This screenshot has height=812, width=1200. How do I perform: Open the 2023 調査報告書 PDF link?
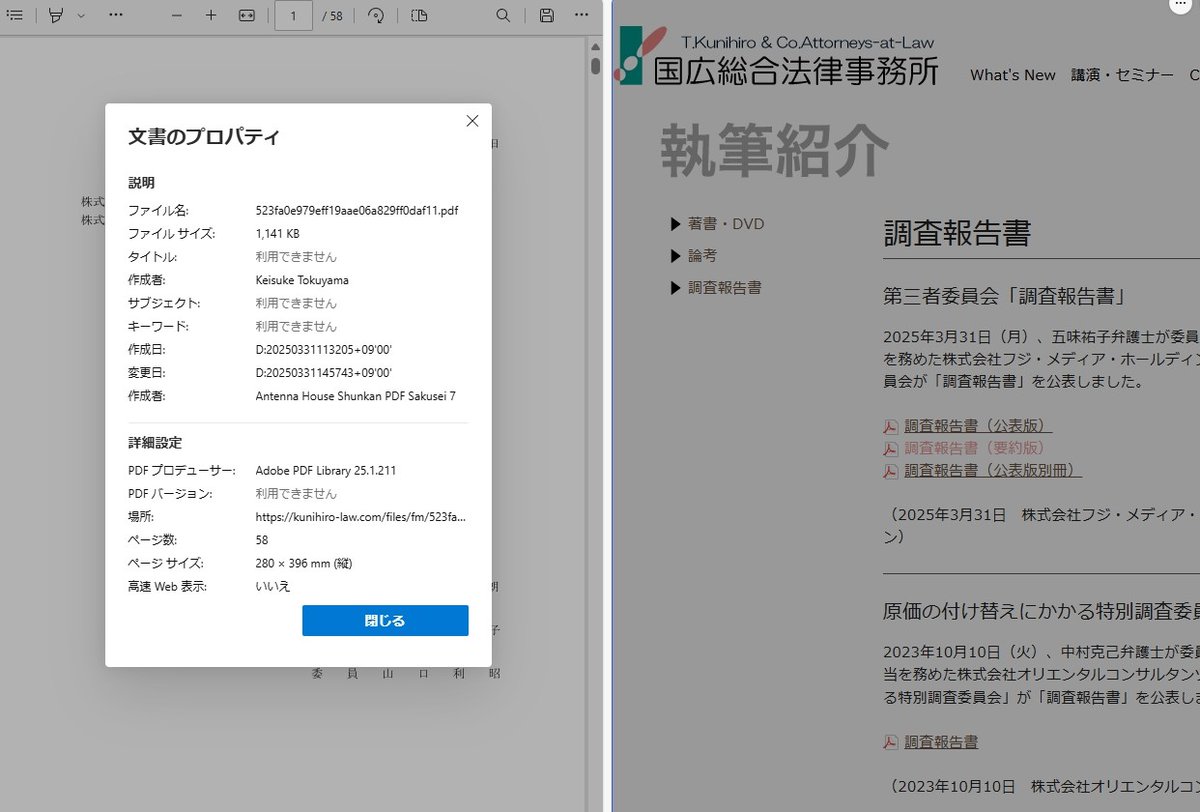pos(941,741)
